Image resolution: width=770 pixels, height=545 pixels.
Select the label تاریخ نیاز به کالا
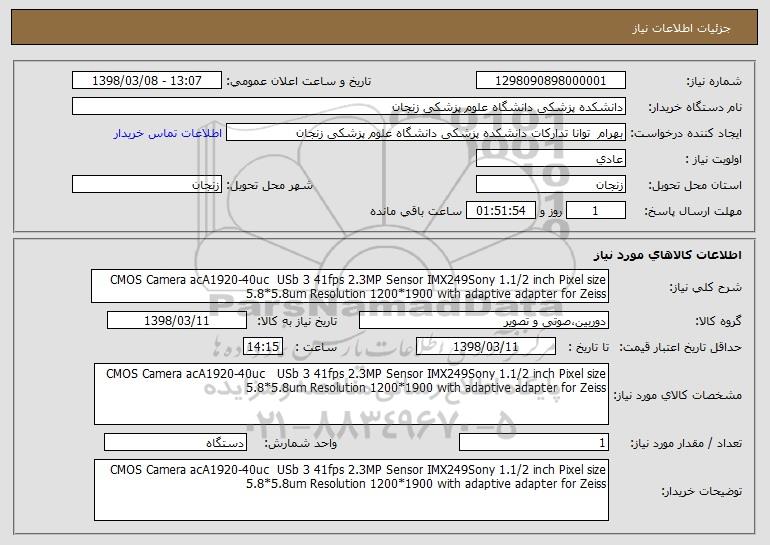[297, 322]
